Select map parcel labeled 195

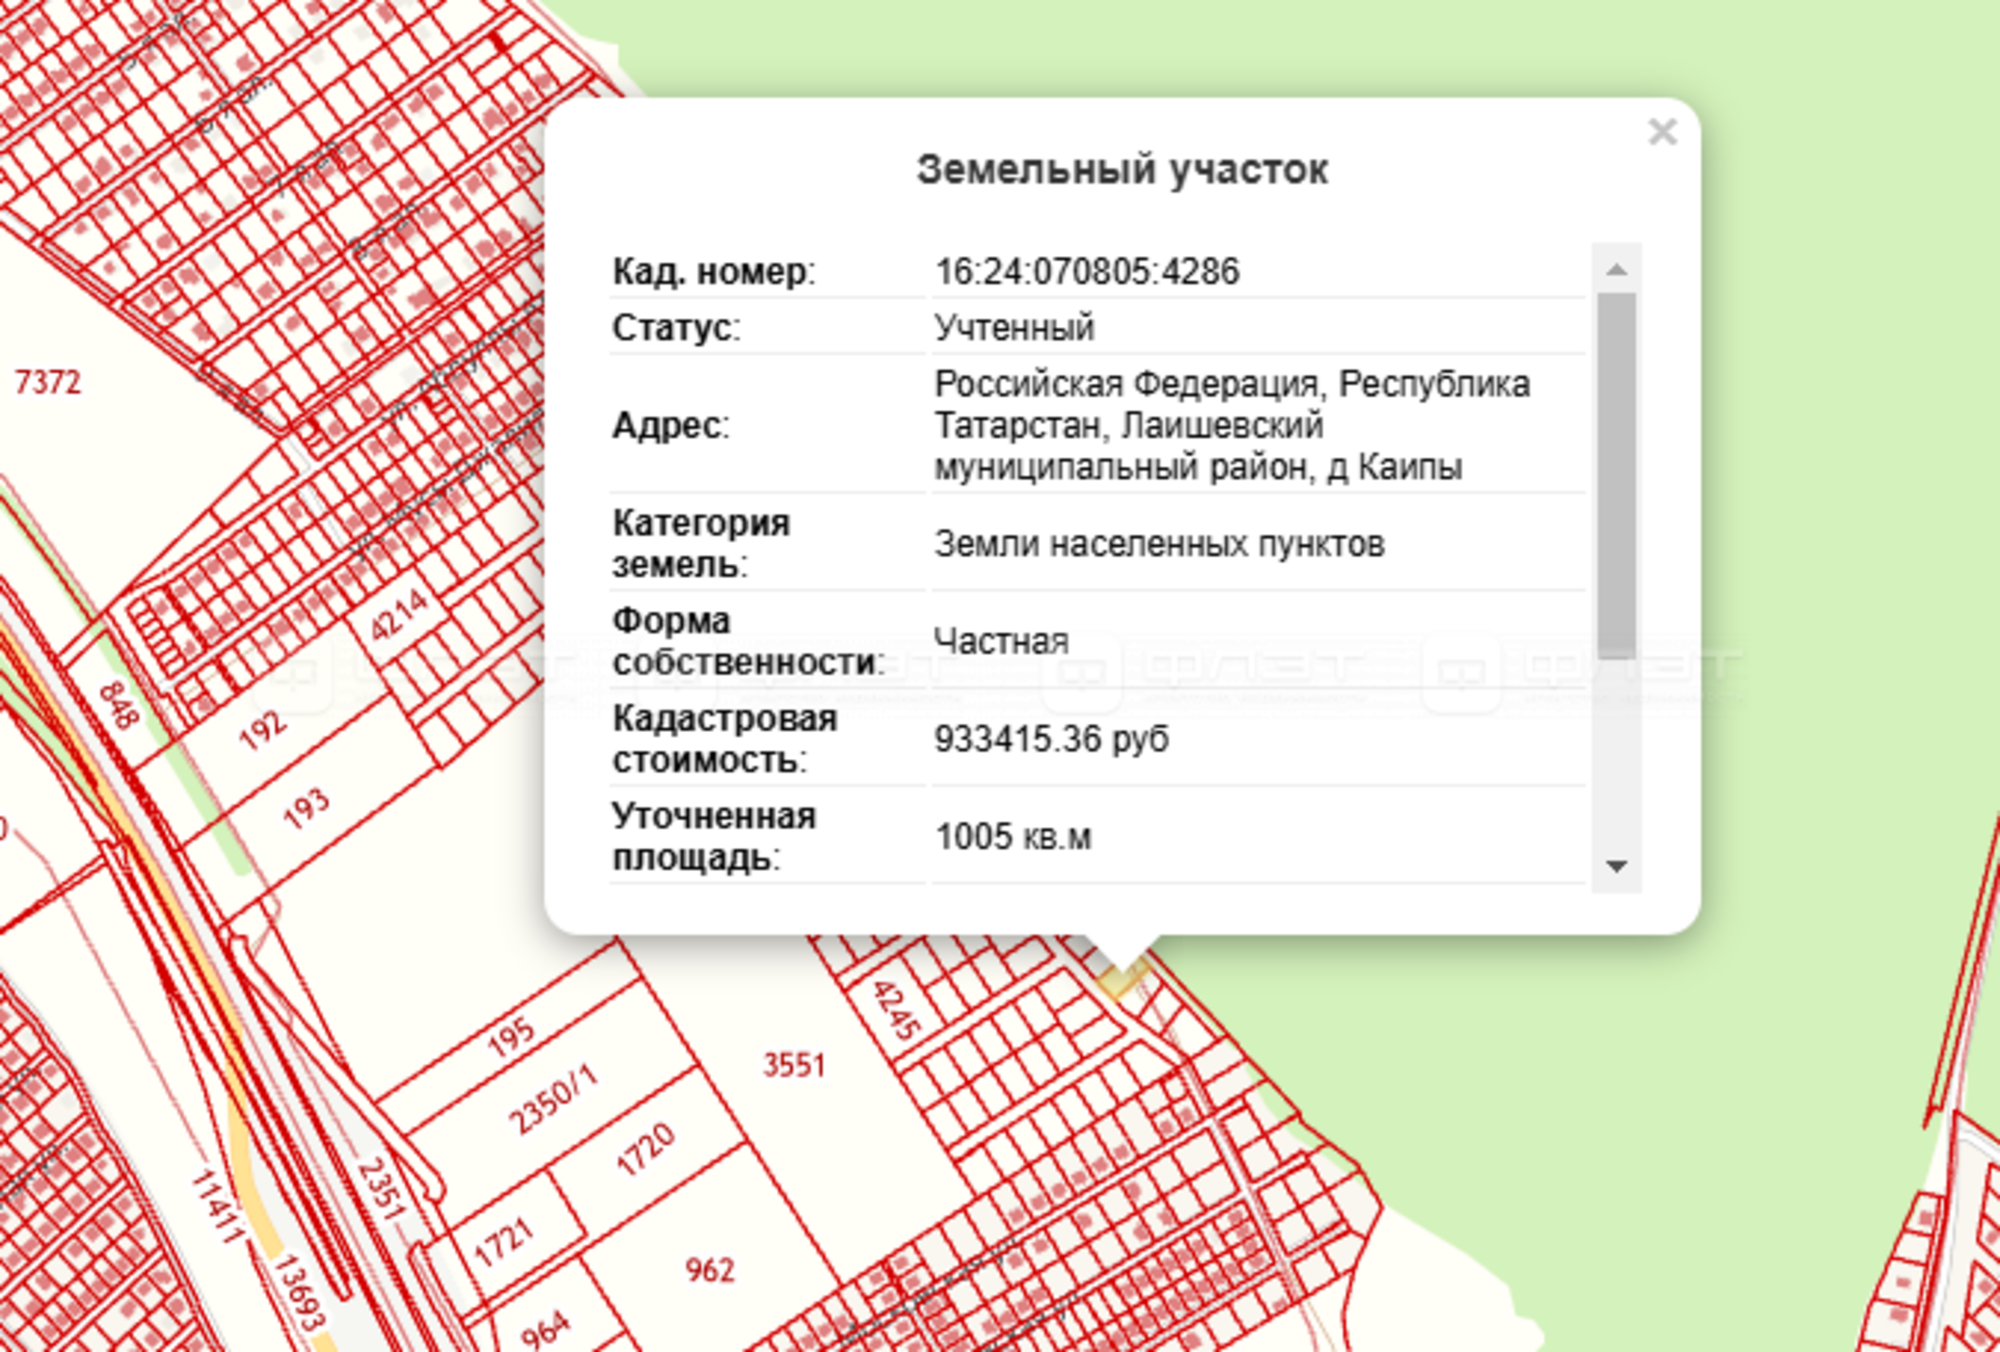point(511,1038)
